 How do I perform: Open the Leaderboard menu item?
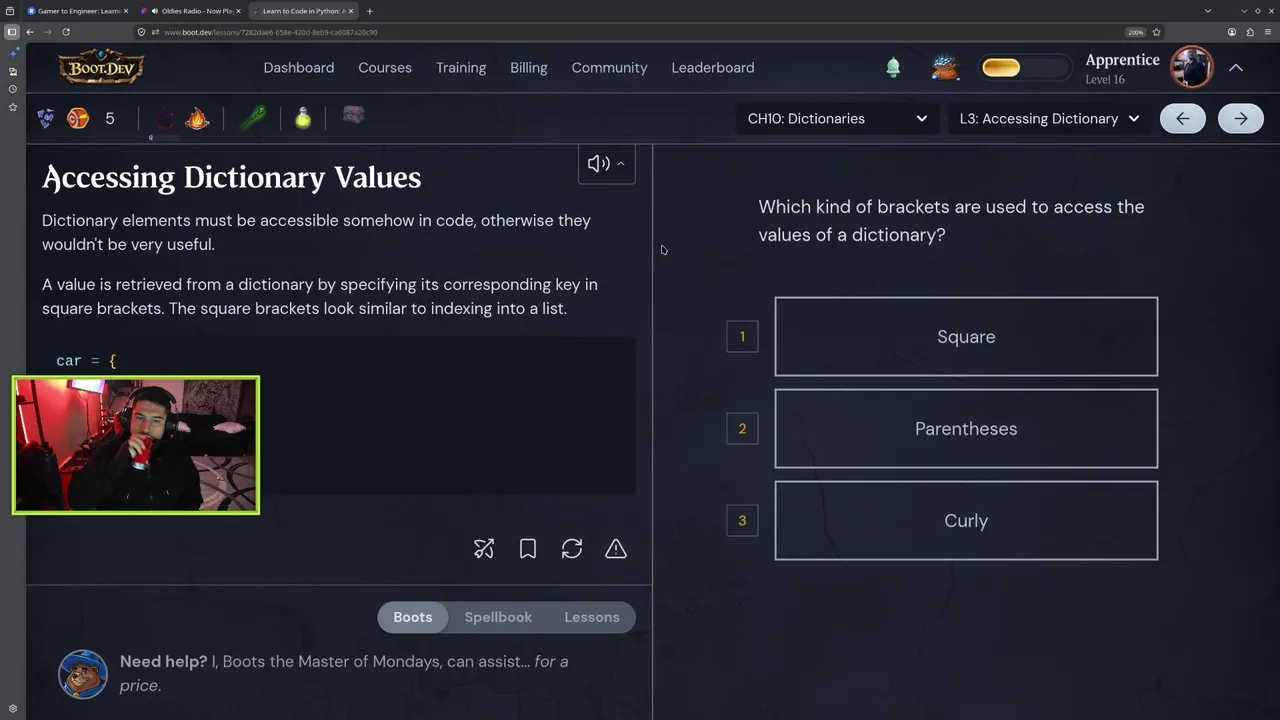point(713,68)
